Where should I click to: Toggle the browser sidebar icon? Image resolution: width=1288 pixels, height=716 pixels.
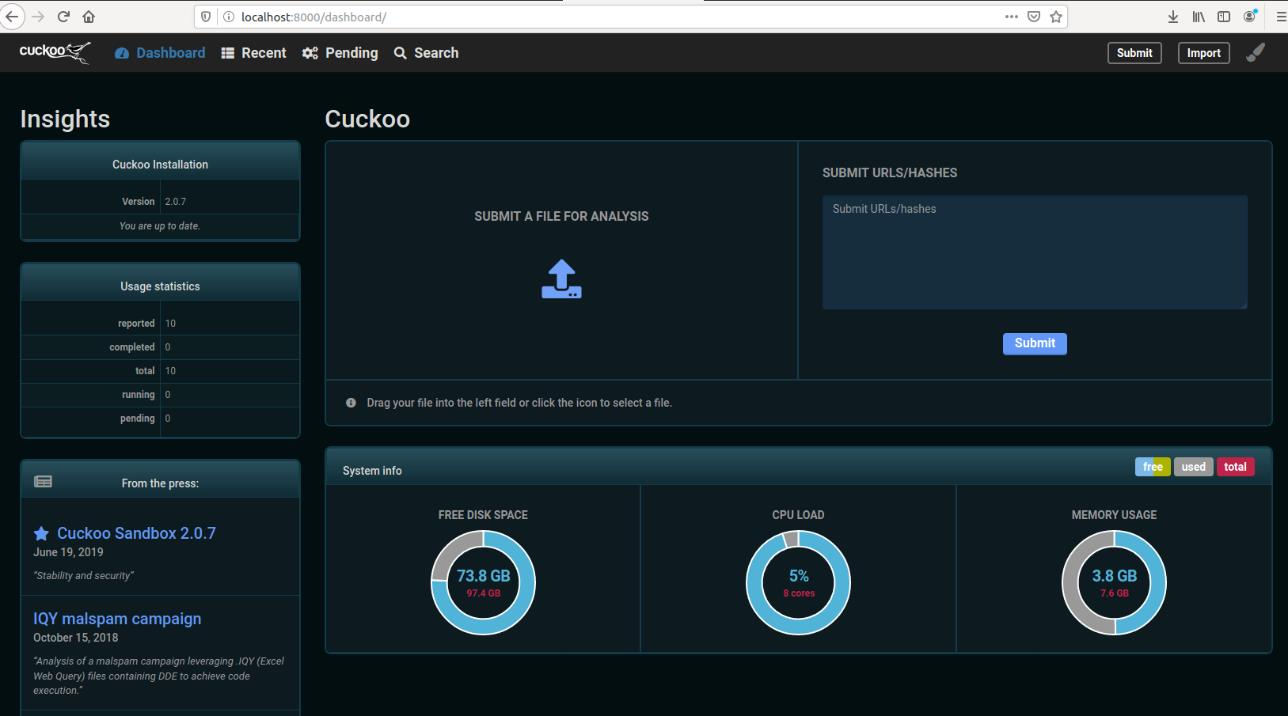tap(1223, 16)
